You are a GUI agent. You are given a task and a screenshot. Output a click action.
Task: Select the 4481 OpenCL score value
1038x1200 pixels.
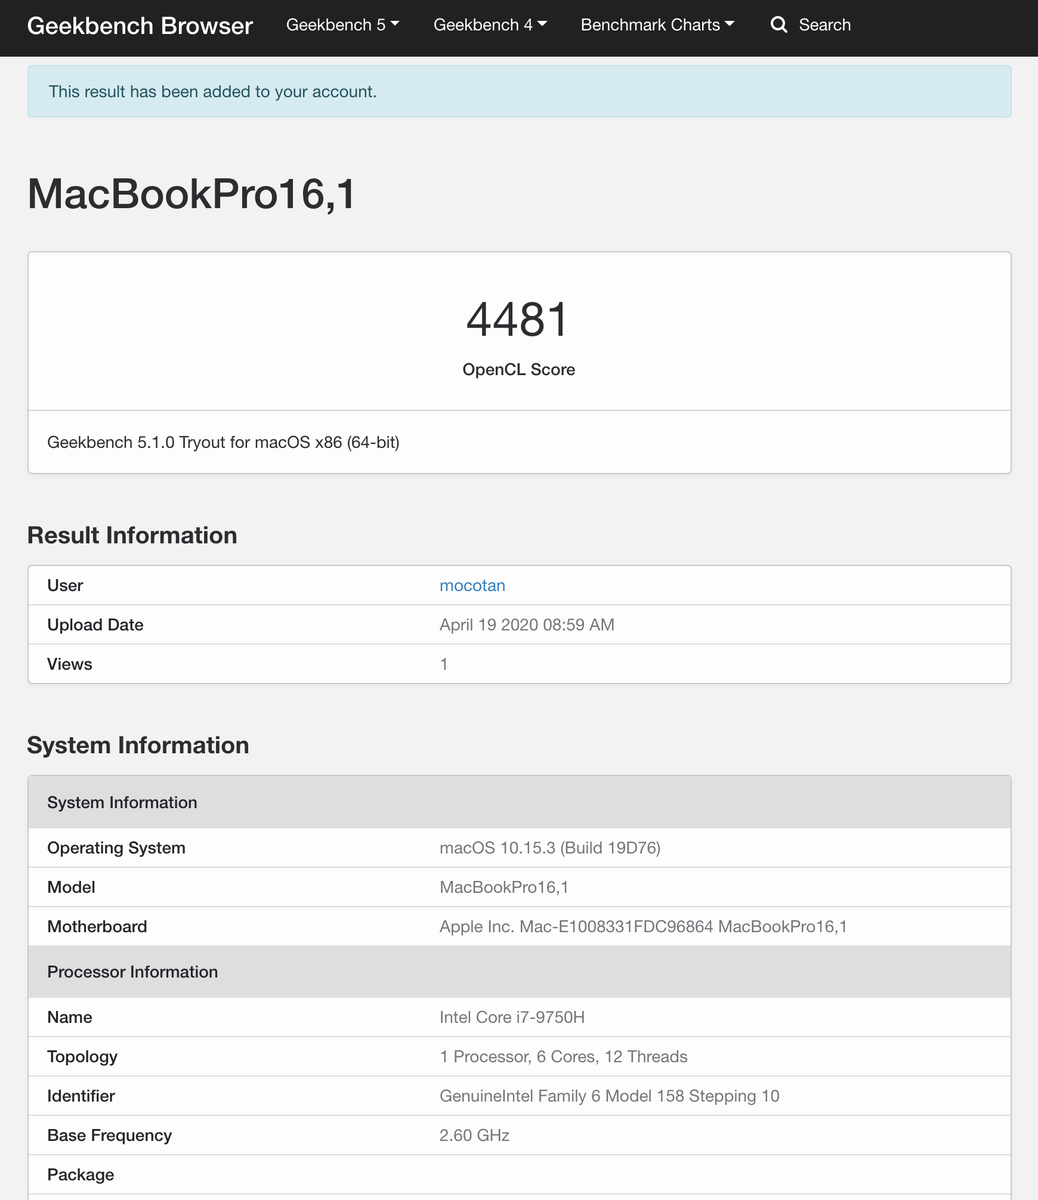pyautogui.click(x=518, y=320)
